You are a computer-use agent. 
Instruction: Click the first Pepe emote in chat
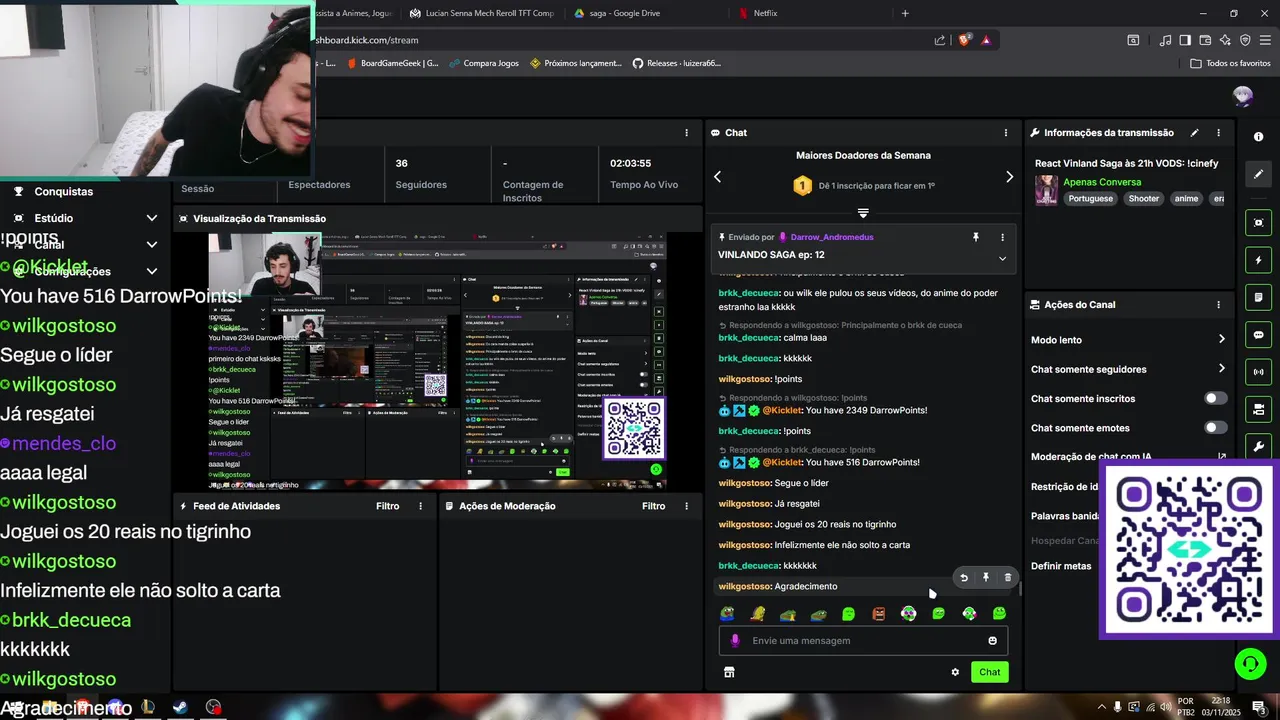coord(727,614)
